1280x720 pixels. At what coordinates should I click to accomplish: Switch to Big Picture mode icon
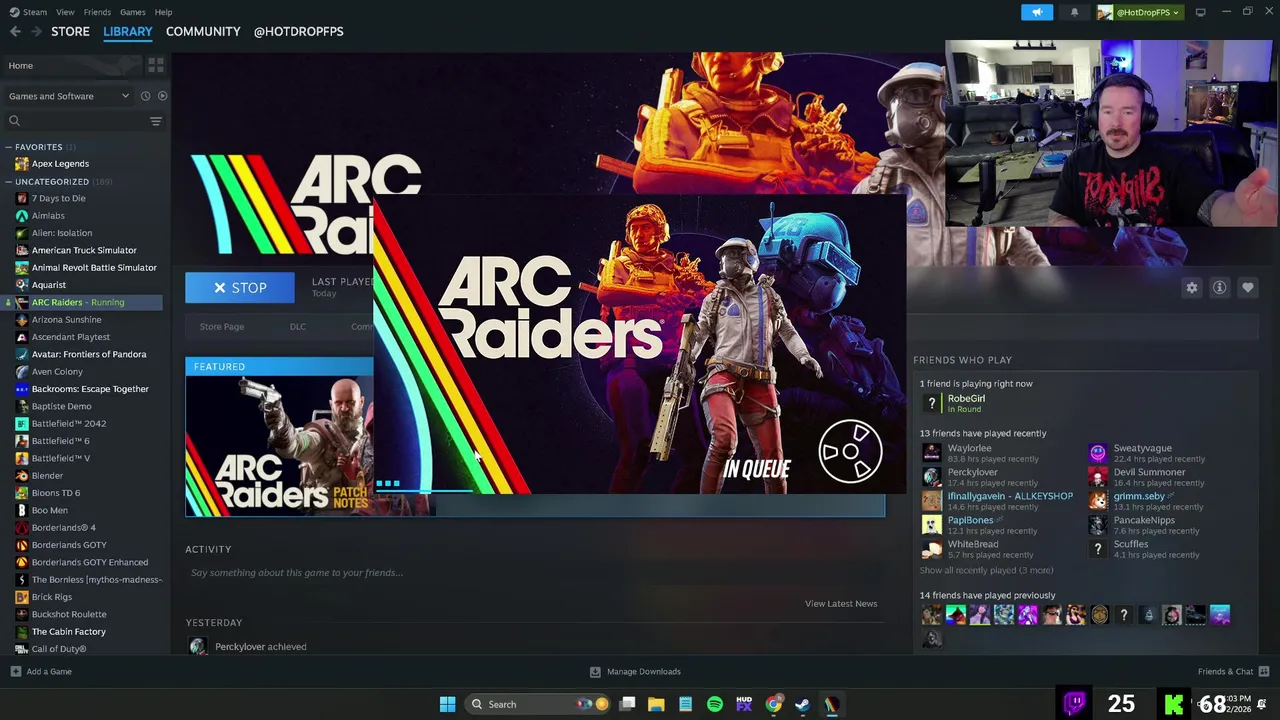pos(1200,12)
